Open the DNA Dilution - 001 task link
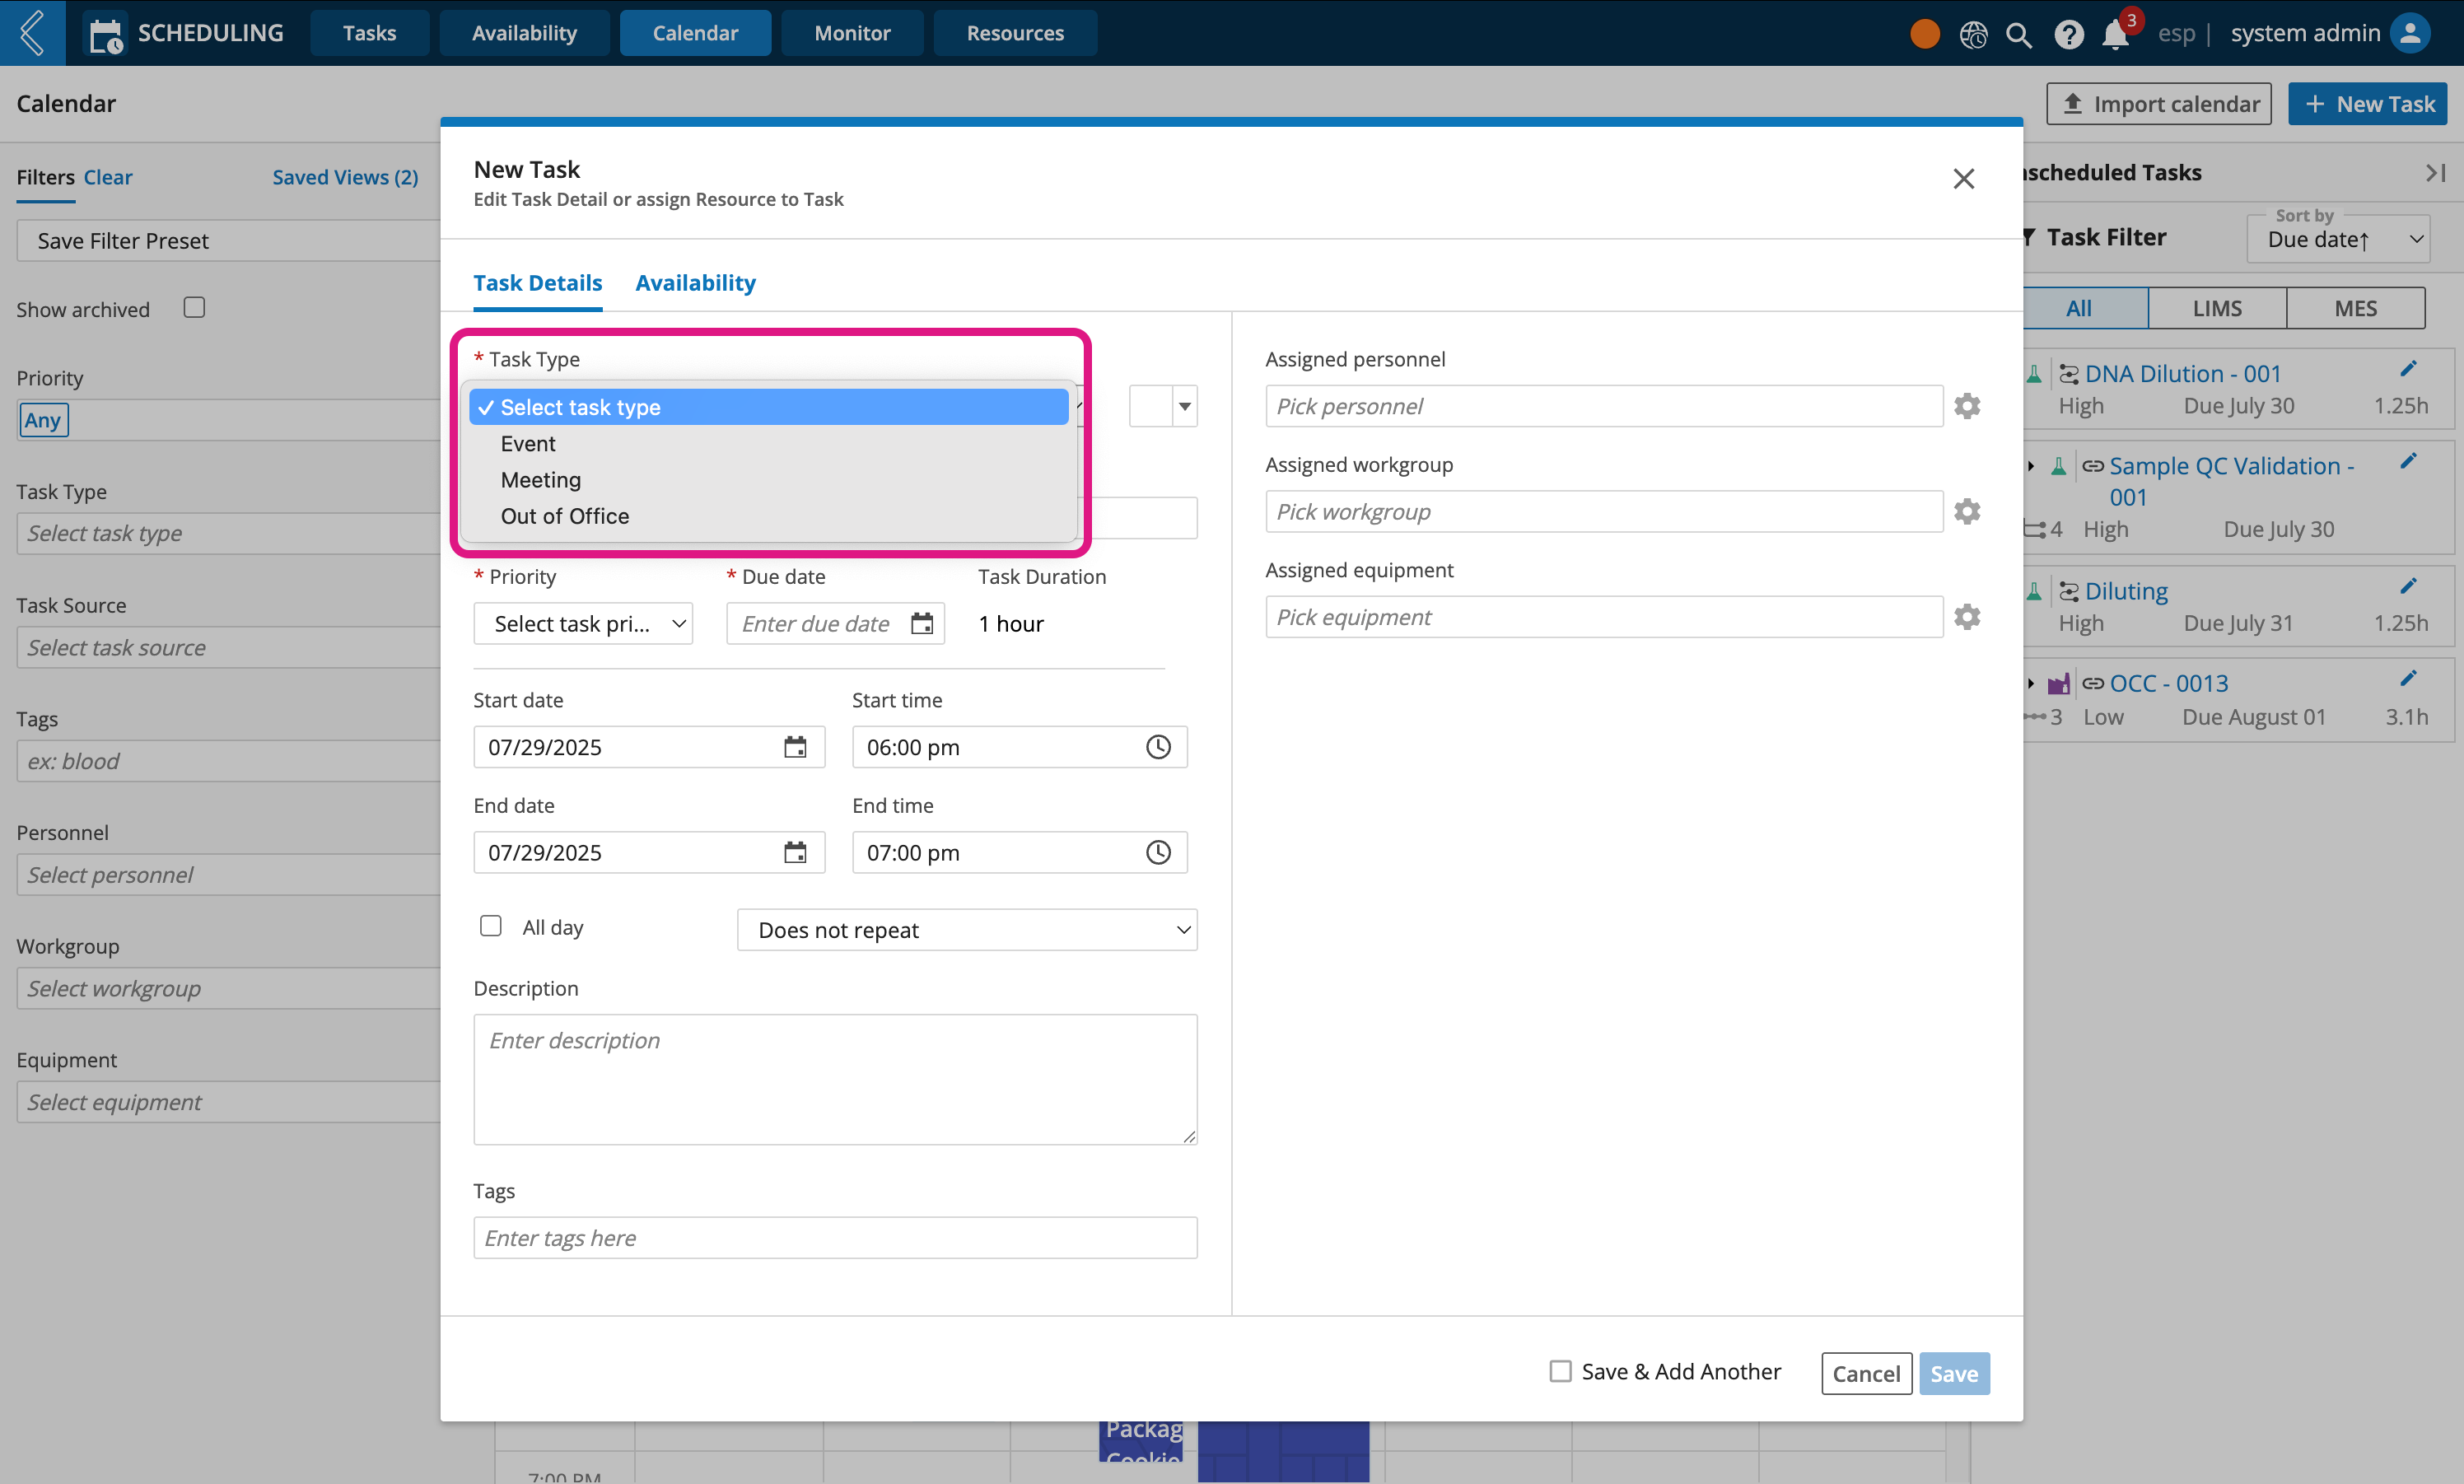The width and height of the screenshot is (2464, 1484). click(2183, 374)
